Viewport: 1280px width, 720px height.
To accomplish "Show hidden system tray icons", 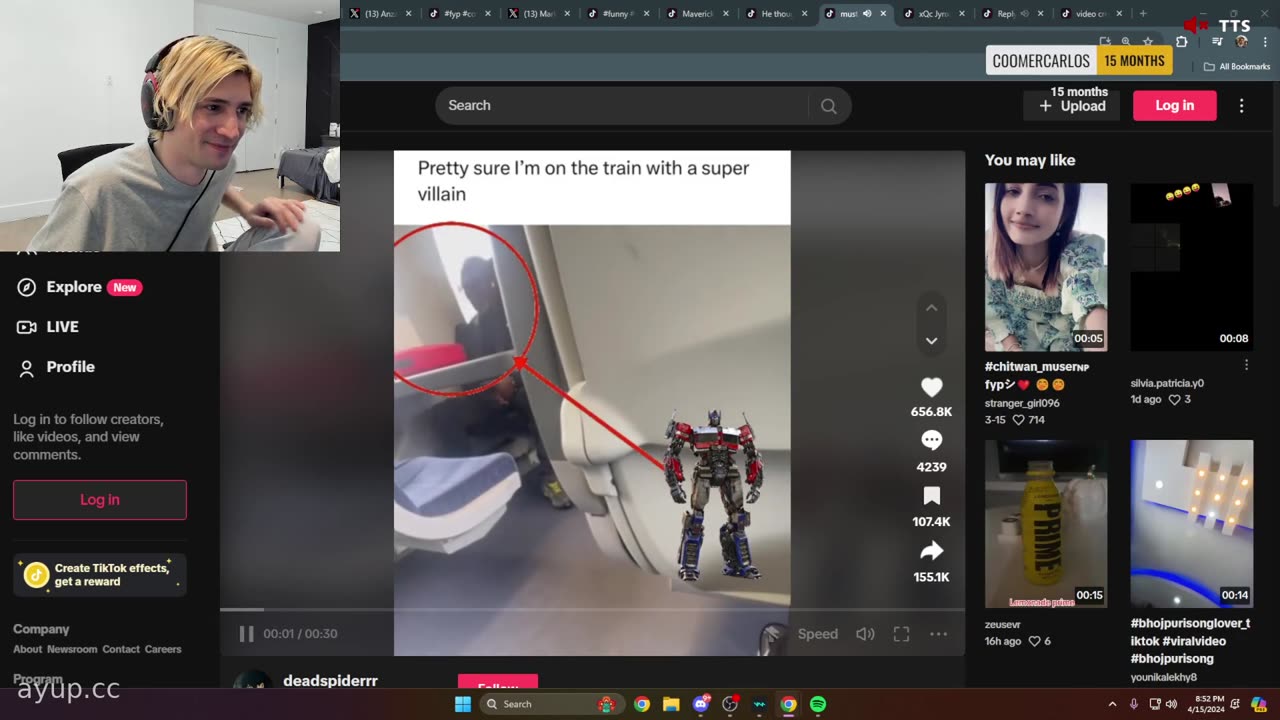I will point(1112,704).
